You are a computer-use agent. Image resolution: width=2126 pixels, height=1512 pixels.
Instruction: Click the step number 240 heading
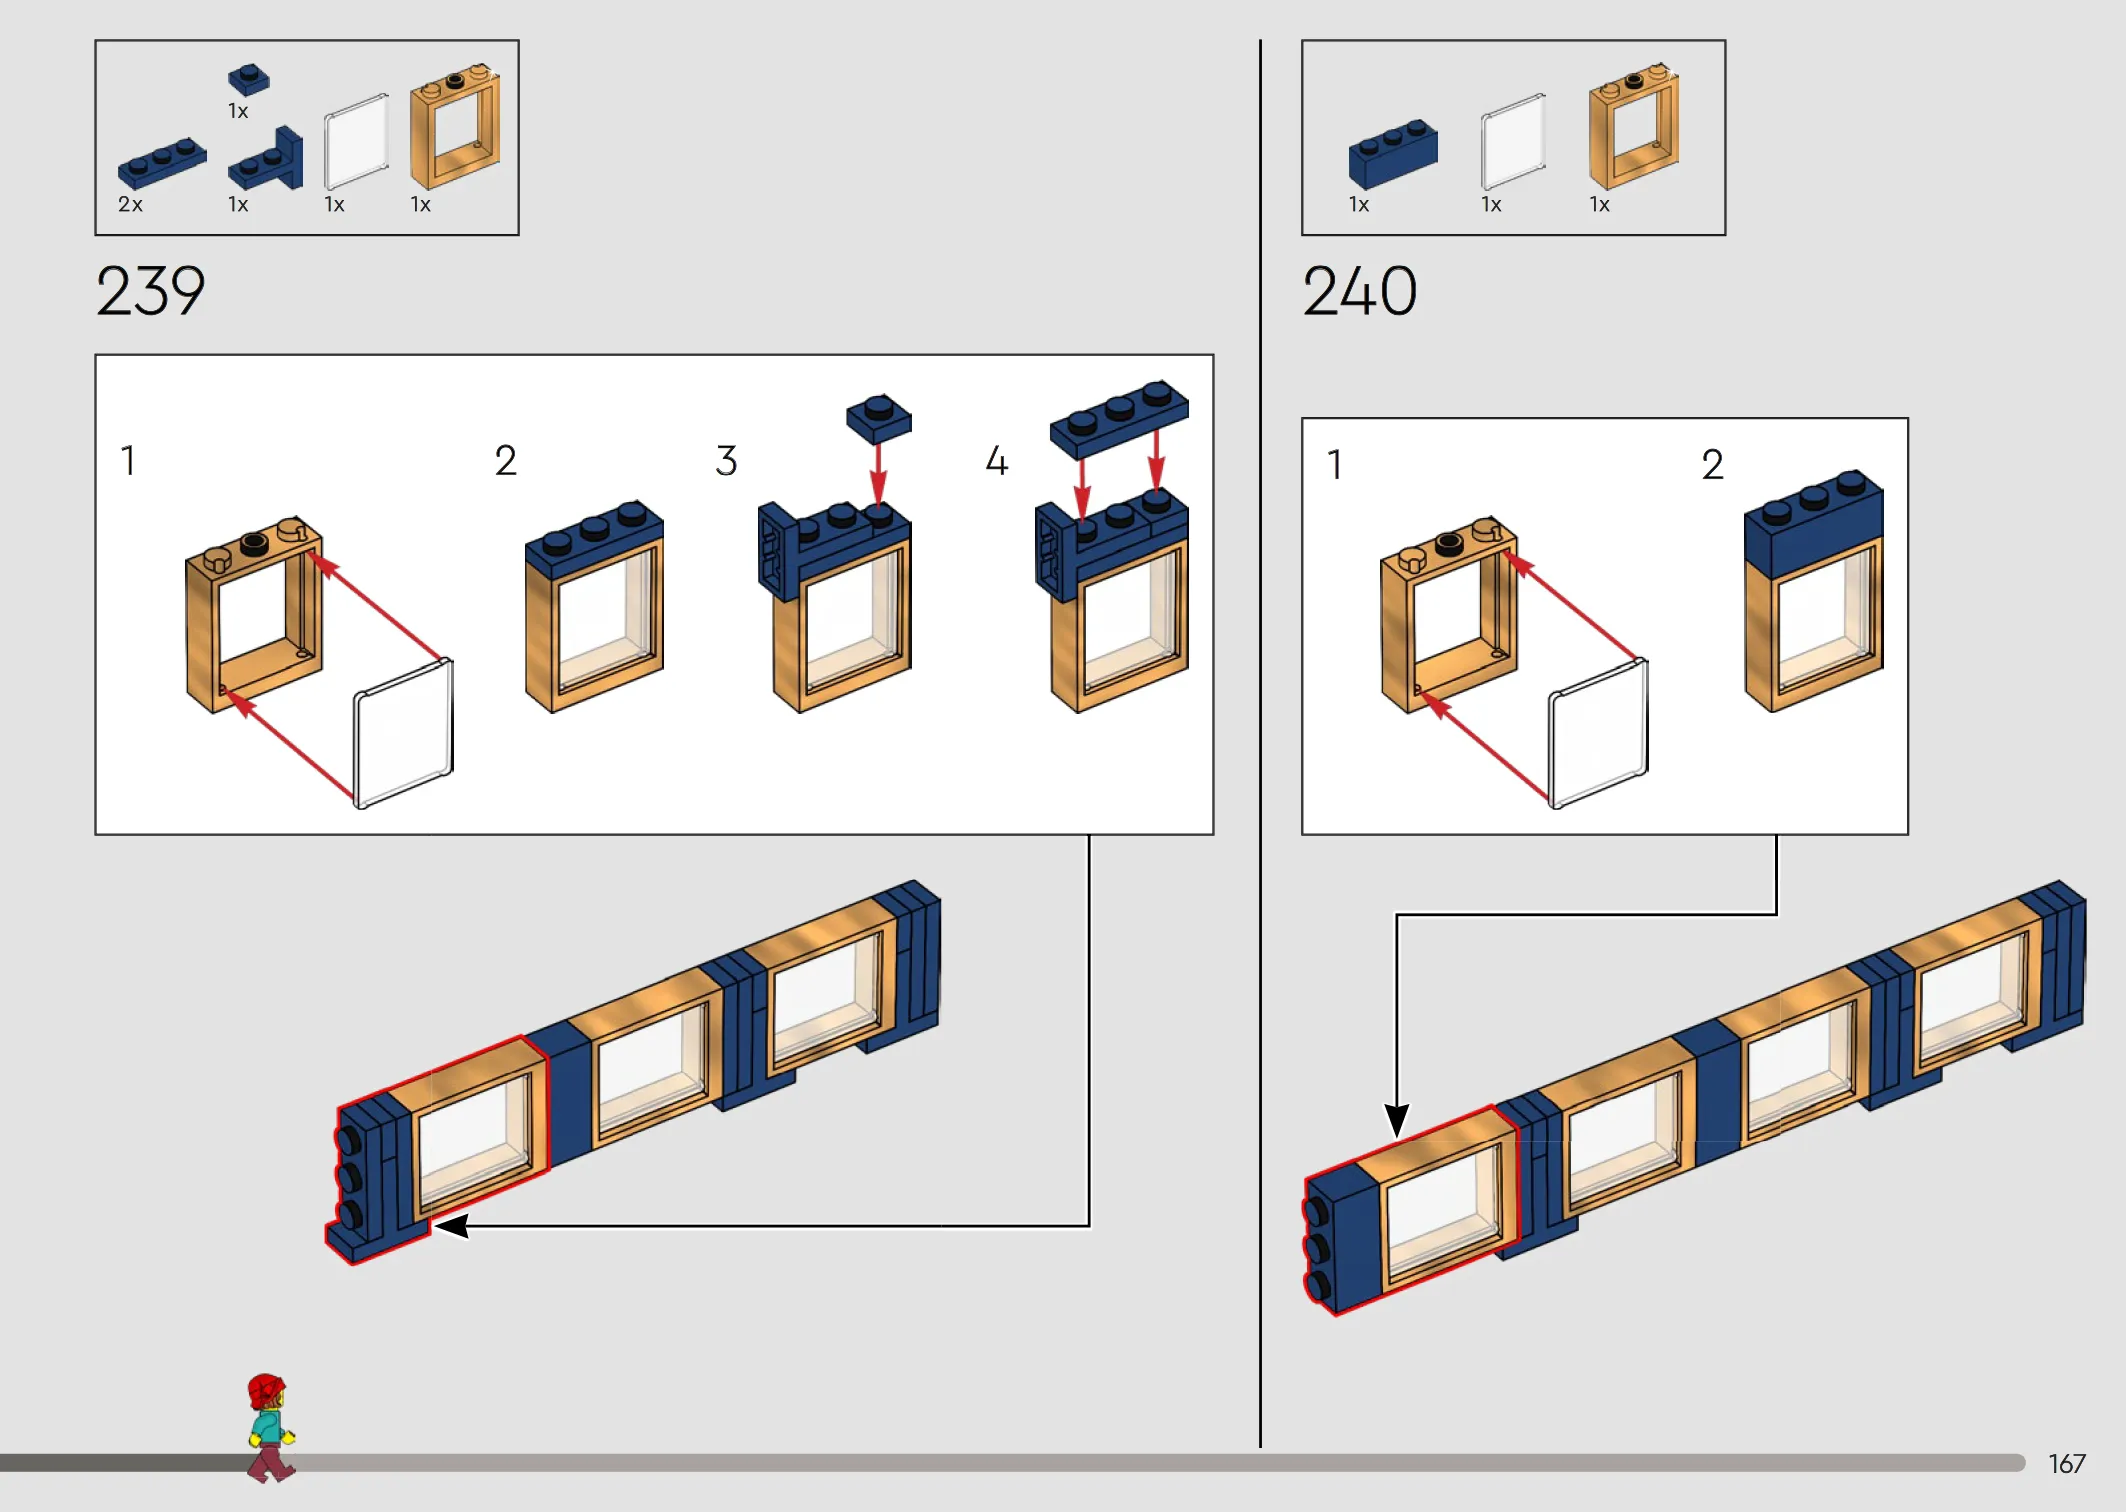(x=1360, y=291)
